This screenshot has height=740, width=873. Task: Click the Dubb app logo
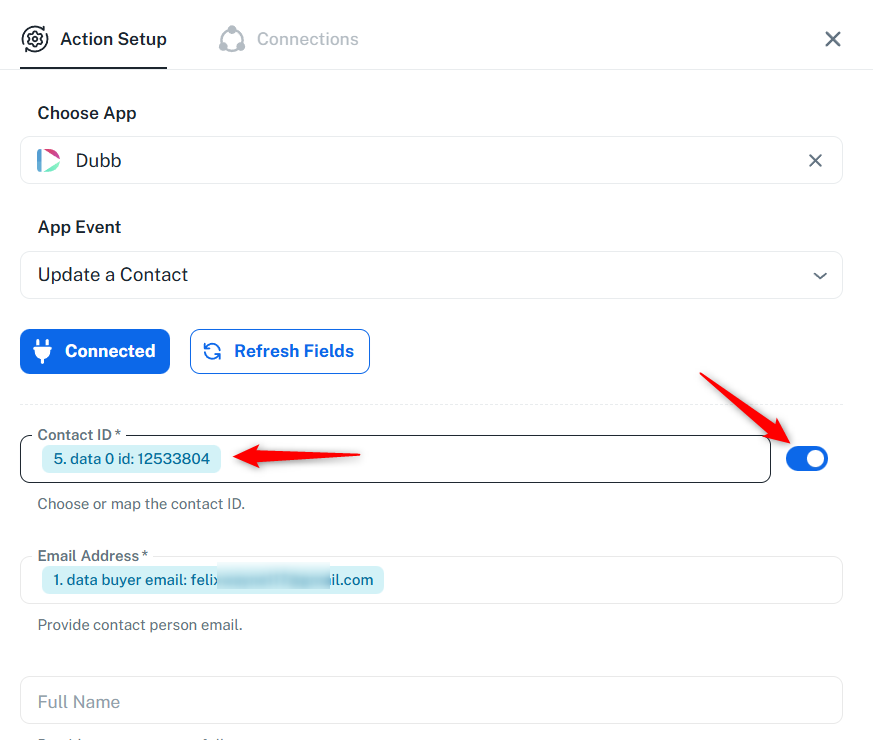point(49,160)
